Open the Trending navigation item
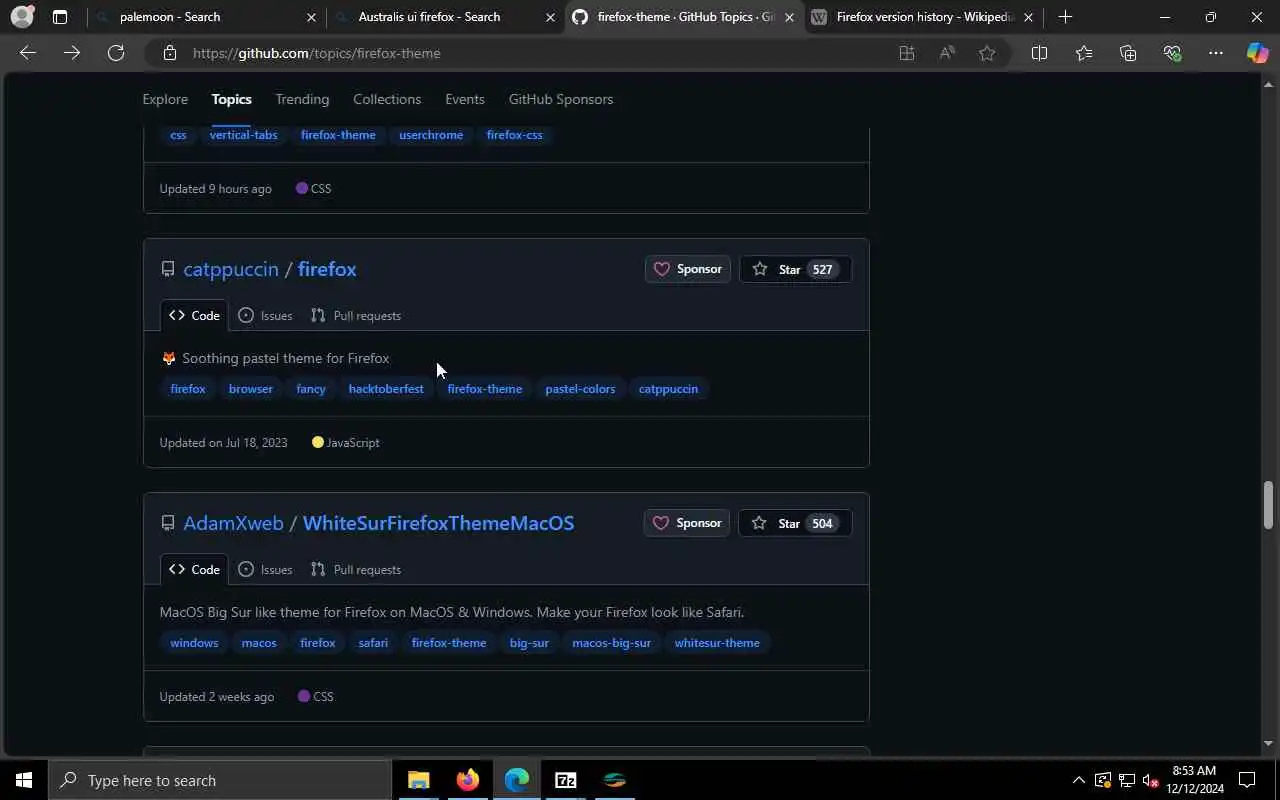Image resolution: width=1280 pixels, height=800 pixels. pos(302,99)
